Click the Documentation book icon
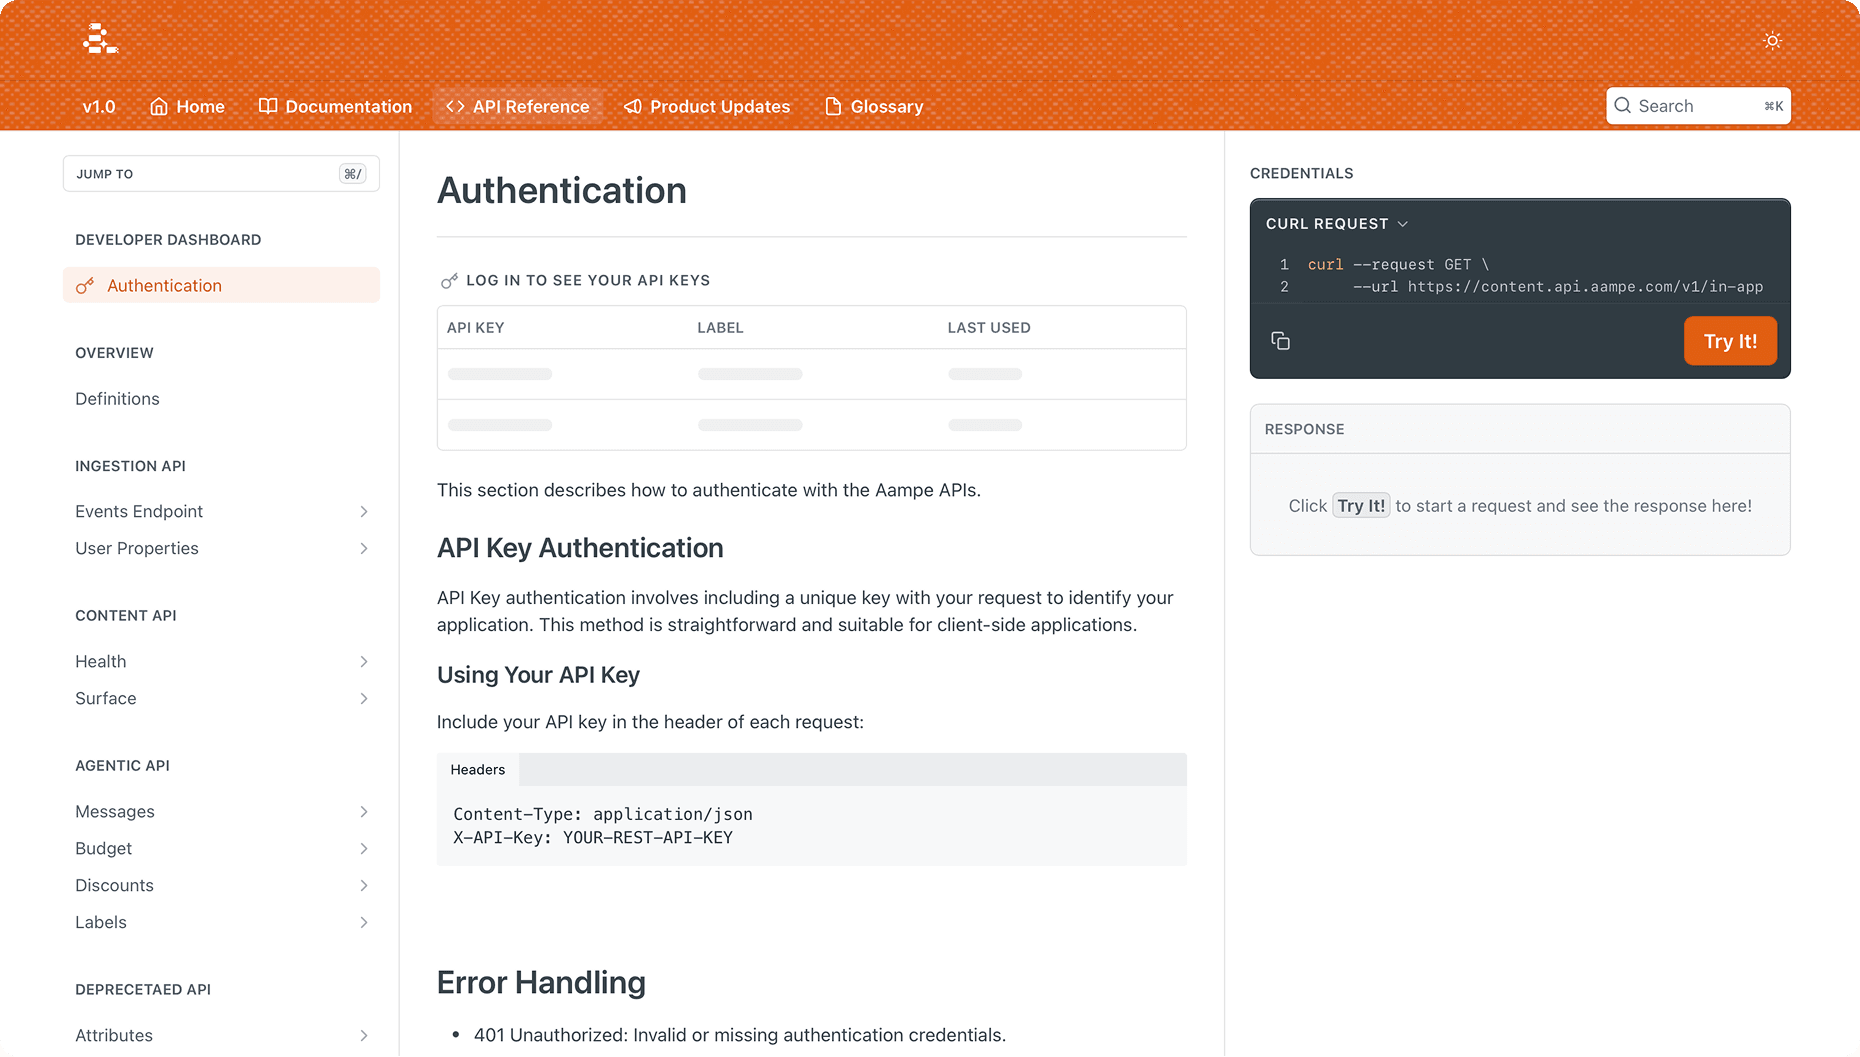 pos(267,106)
